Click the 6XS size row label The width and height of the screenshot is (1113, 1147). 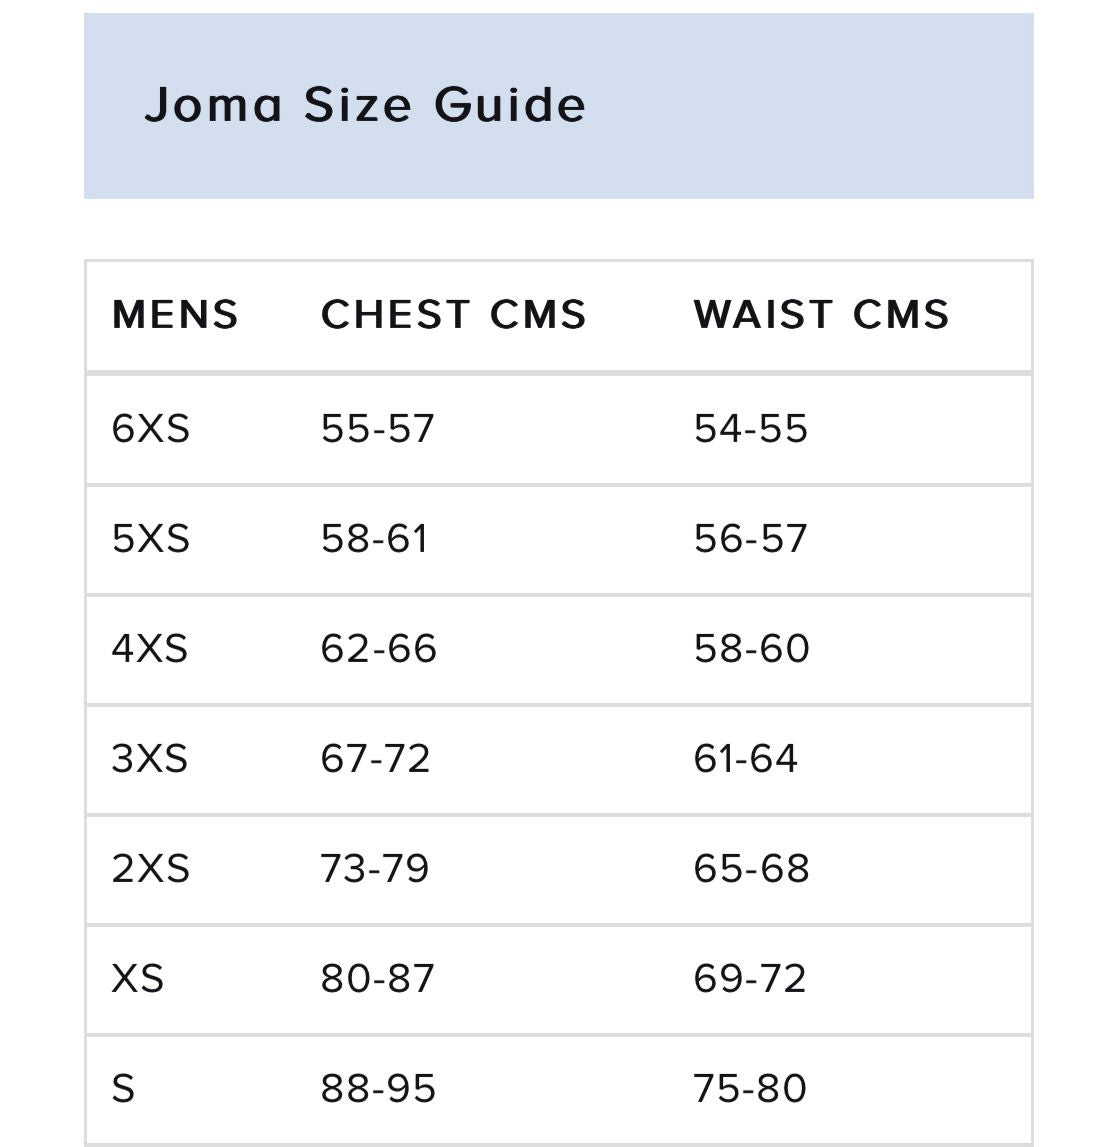tap(151, 428)
